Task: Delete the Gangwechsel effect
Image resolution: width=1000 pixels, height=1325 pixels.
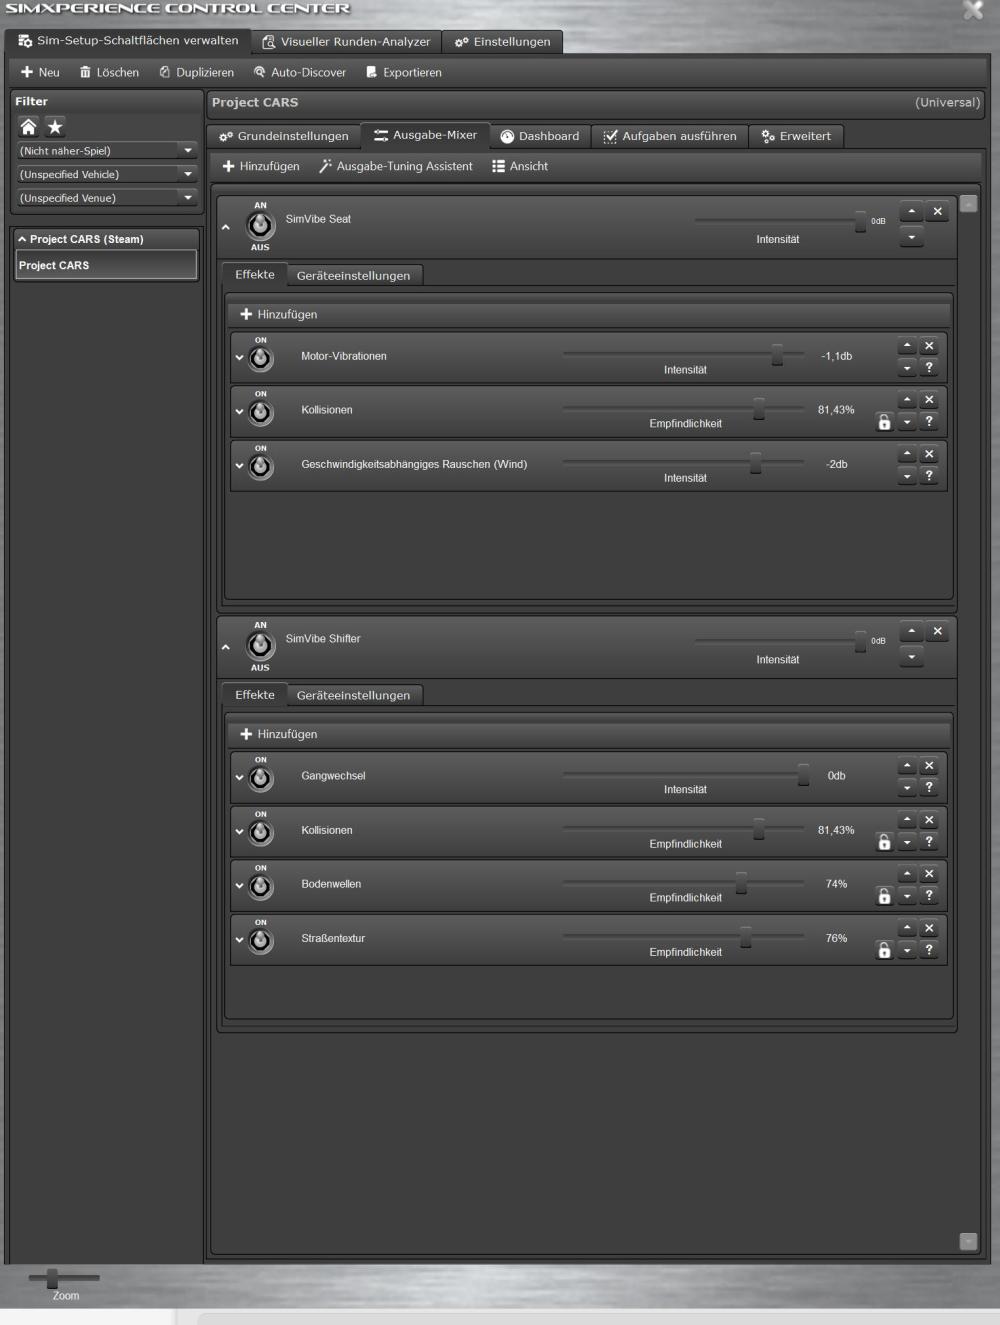Action: click(x=929, y=766)
